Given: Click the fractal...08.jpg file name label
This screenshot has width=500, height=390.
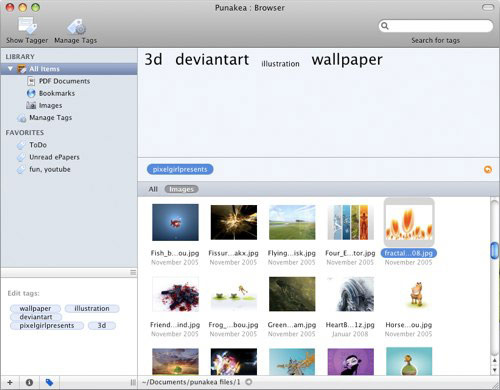Looking at the screenshot, I should pyautogui.click(x=409, y=253).
